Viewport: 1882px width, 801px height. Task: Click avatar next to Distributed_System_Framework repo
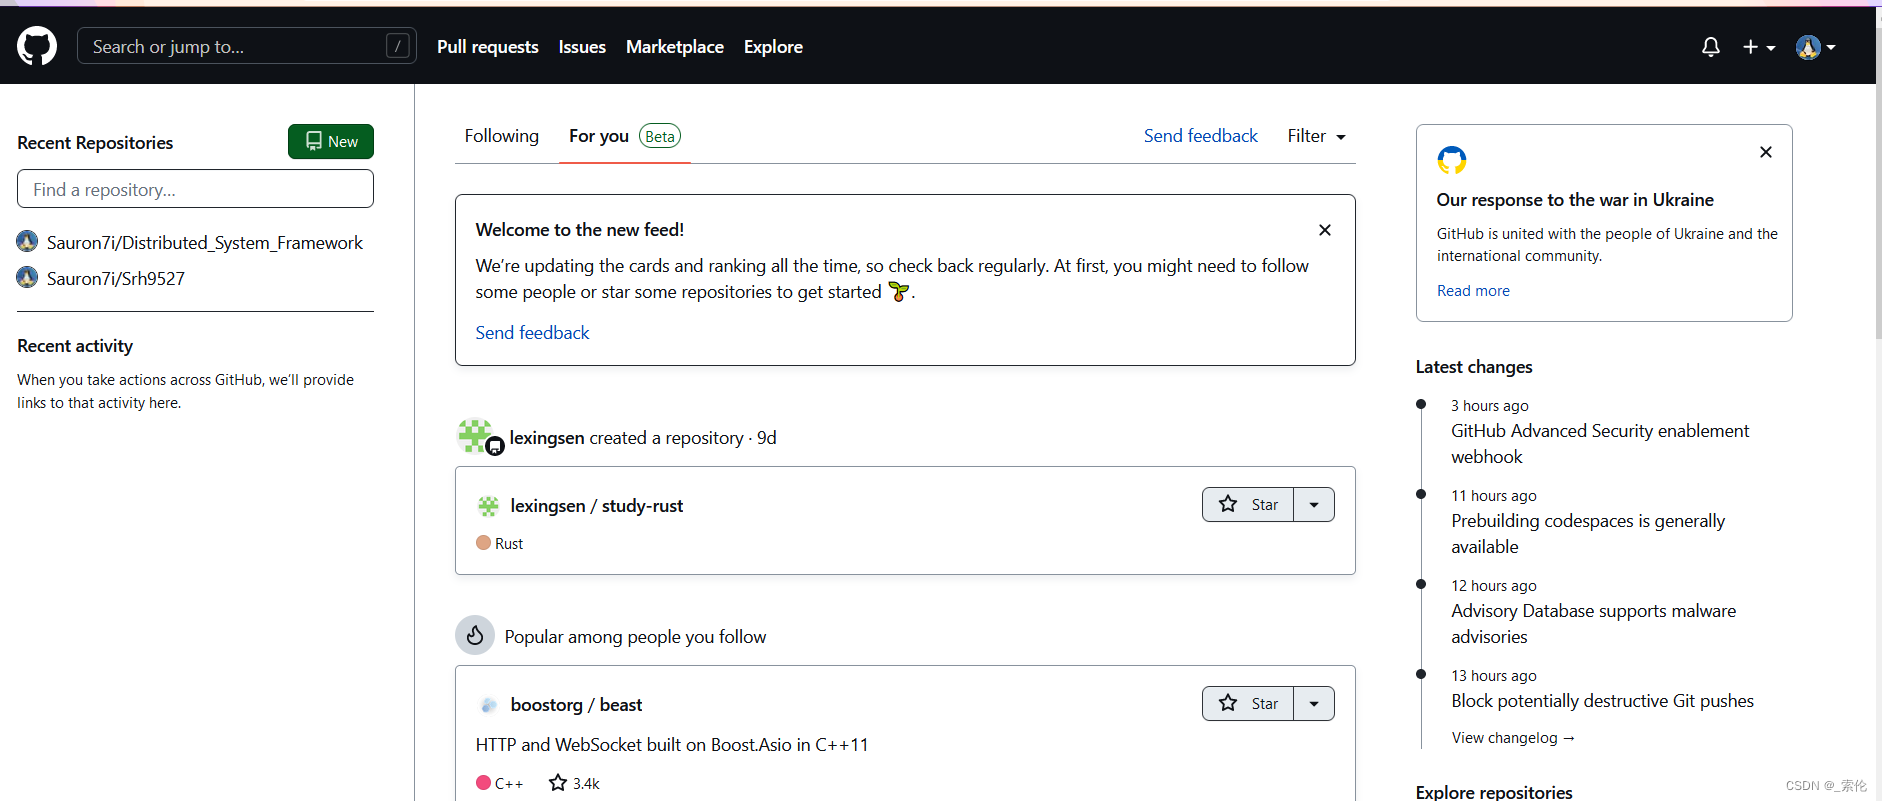(27, 242)
